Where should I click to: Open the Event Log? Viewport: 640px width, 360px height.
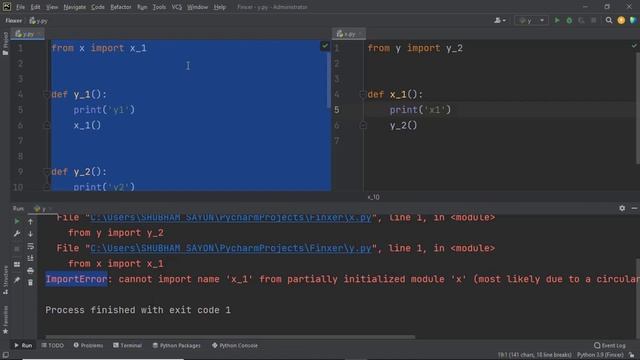pos(610,345)
